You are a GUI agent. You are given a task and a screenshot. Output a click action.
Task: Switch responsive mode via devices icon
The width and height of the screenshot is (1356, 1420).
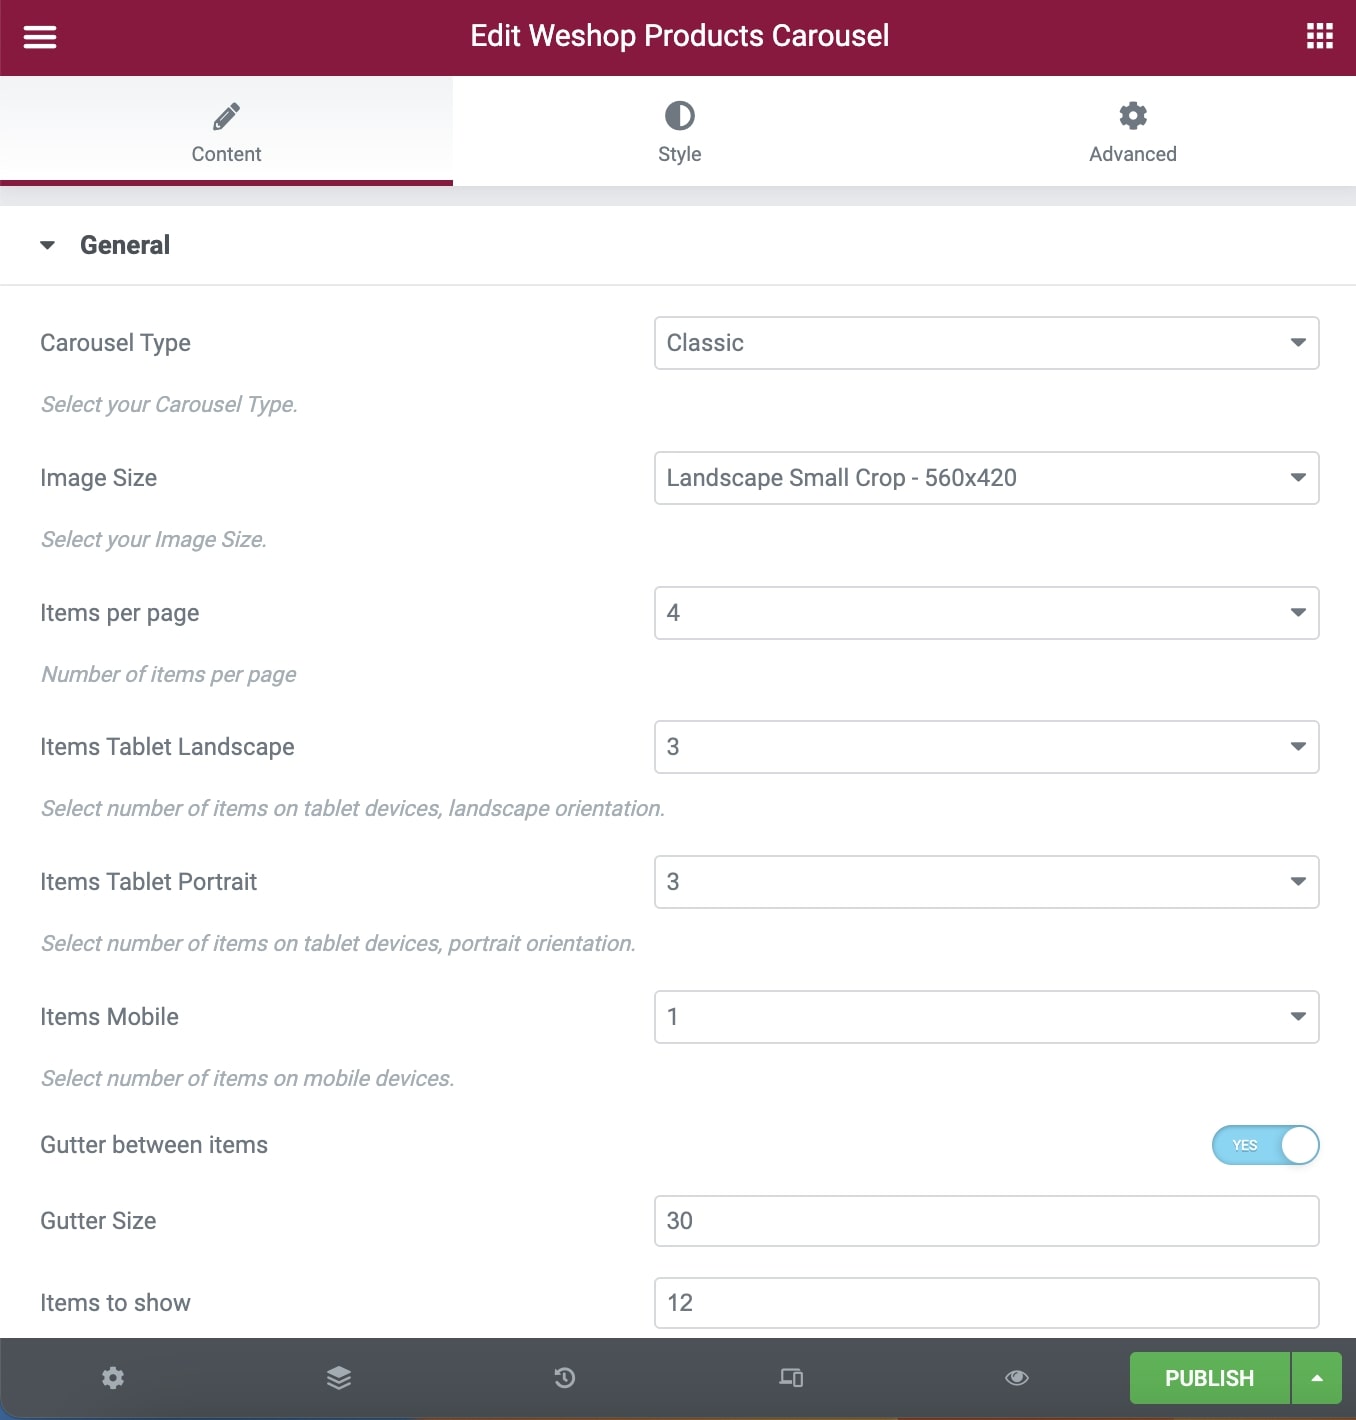coord(791,1378)
